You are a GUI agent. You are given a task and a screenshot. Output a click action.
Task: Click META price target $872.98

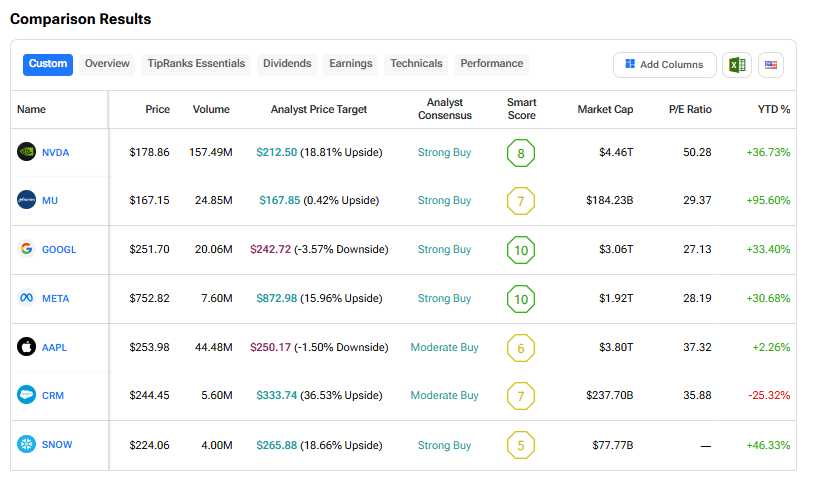(x=276, y=299)
